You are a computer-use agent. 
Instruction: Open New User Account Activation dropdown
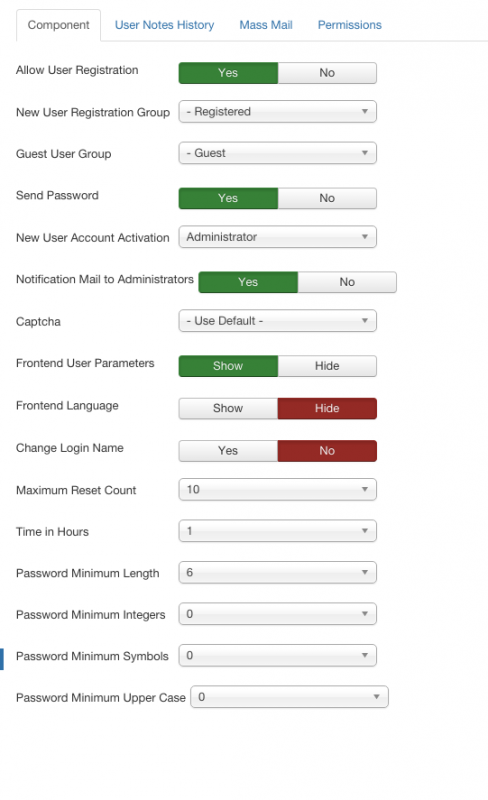click(278, 237)
